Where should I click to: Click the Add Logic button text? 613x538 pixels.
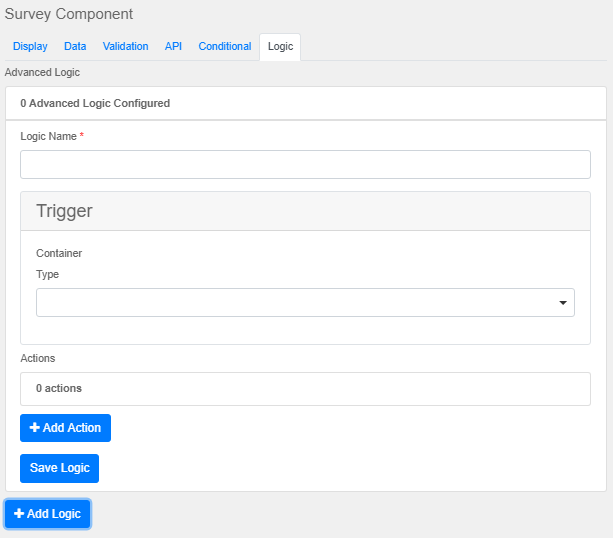54,514
